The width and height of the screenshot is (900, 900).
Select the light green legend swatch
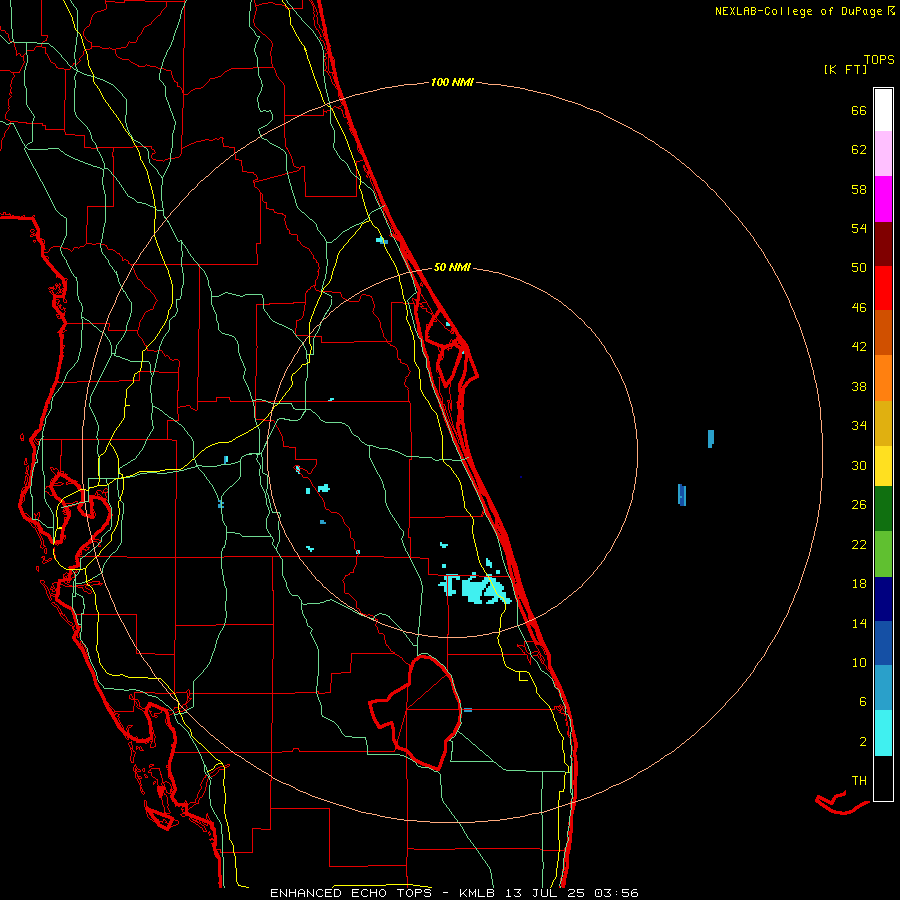[x=883, y=554]
